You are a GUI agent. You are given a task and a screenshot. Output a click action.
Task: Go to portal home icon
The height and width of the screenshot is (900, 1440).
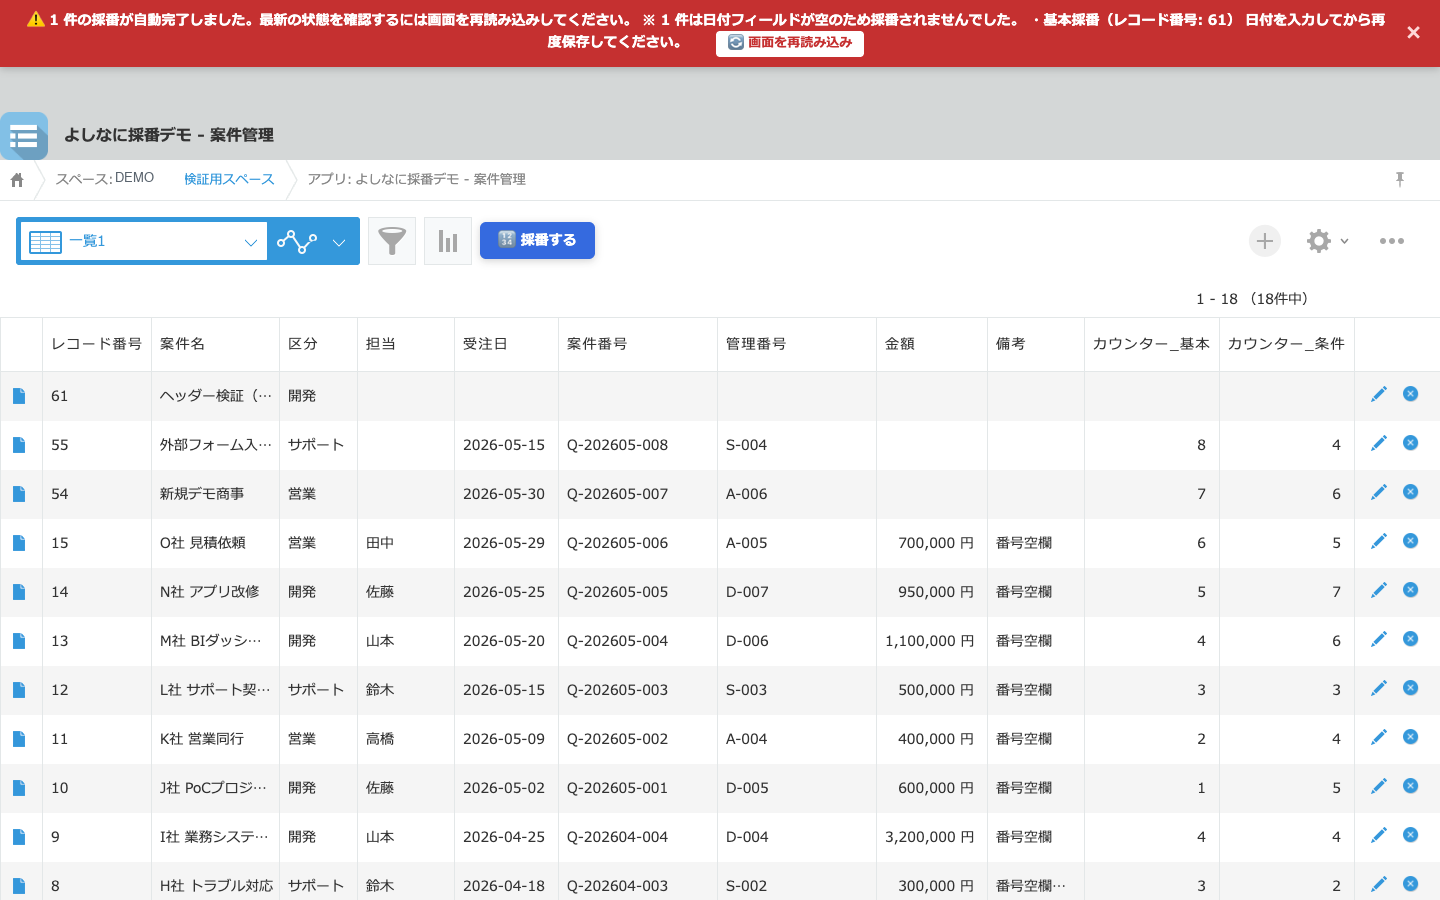click(x=17, y=180)
